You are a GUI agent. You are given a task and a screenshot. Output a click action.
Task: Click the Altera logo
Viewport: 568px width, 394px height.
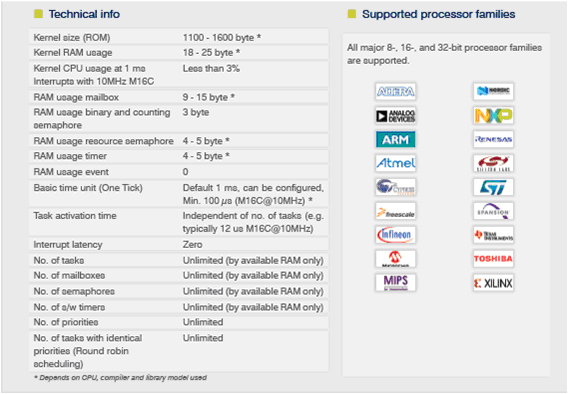pos(395,91)
